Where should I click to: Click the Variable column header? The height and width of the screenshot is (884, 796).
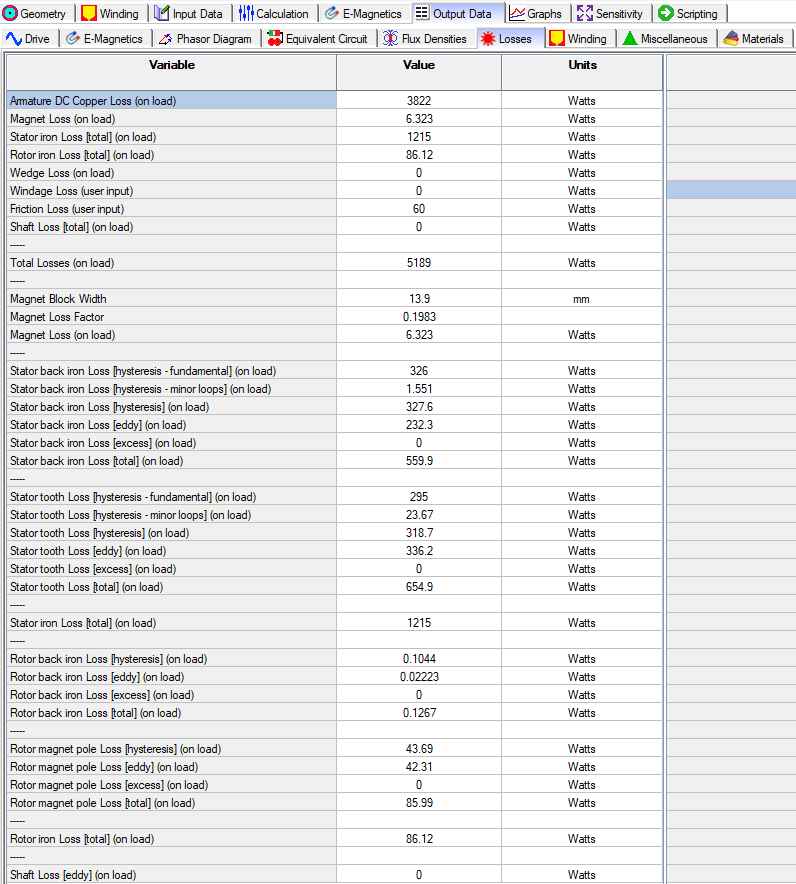click(171, 72)
